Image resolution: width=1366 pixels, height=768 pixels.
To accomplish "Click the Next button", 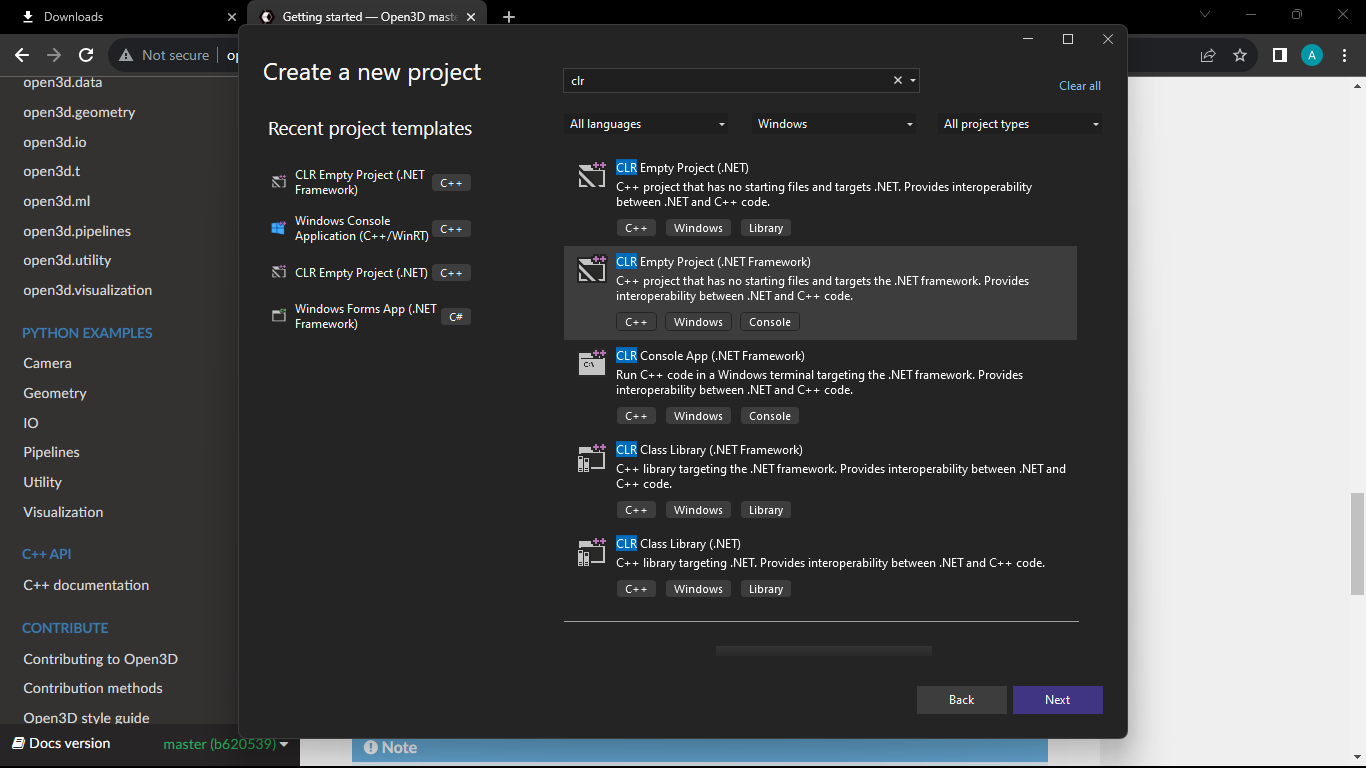I will (1057, 700).
